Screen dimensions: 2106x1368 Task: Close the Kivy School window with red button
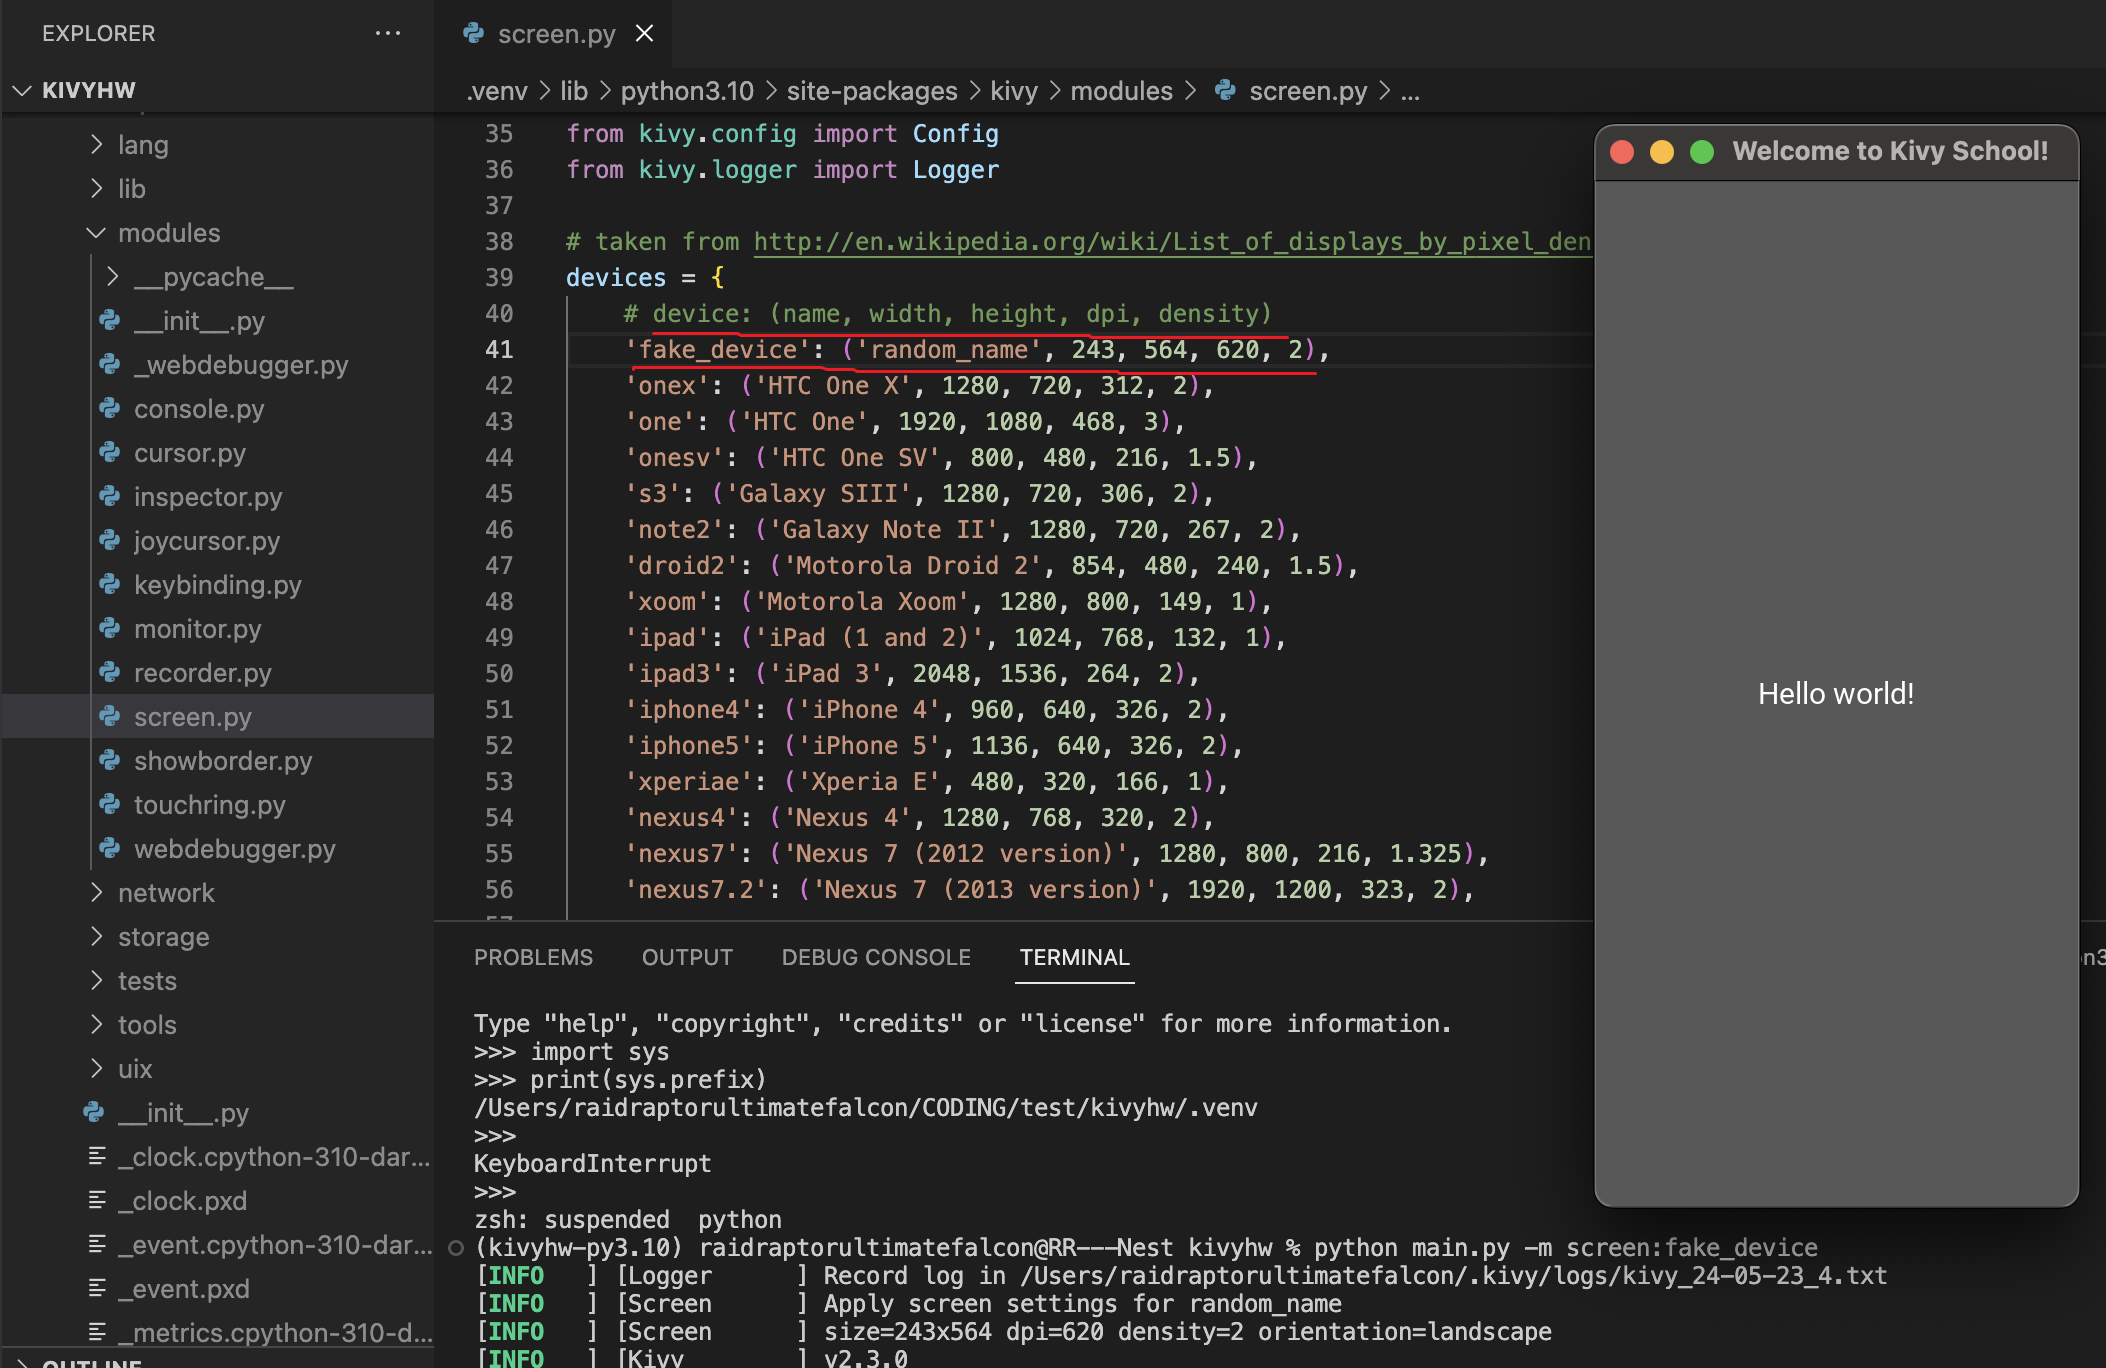pyautogui.click(x=1622, y=151)
